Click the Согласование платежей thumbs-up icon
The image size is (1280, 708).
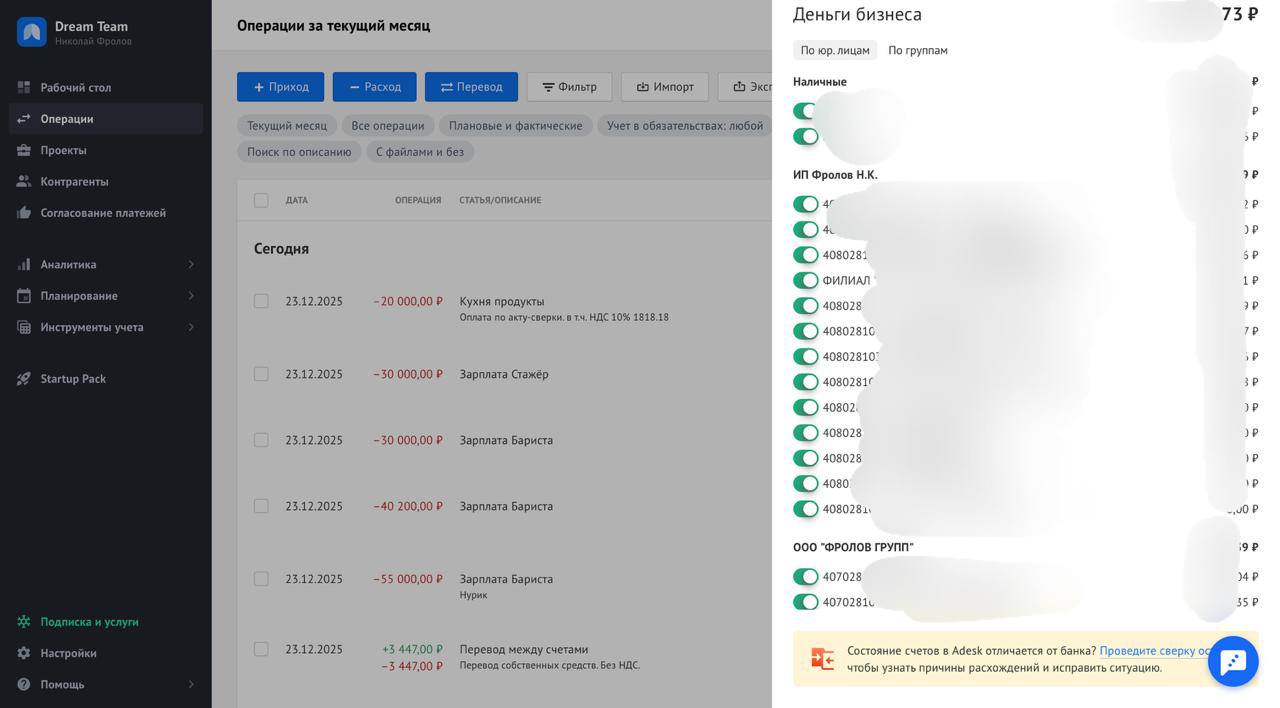tap(24, 213)
